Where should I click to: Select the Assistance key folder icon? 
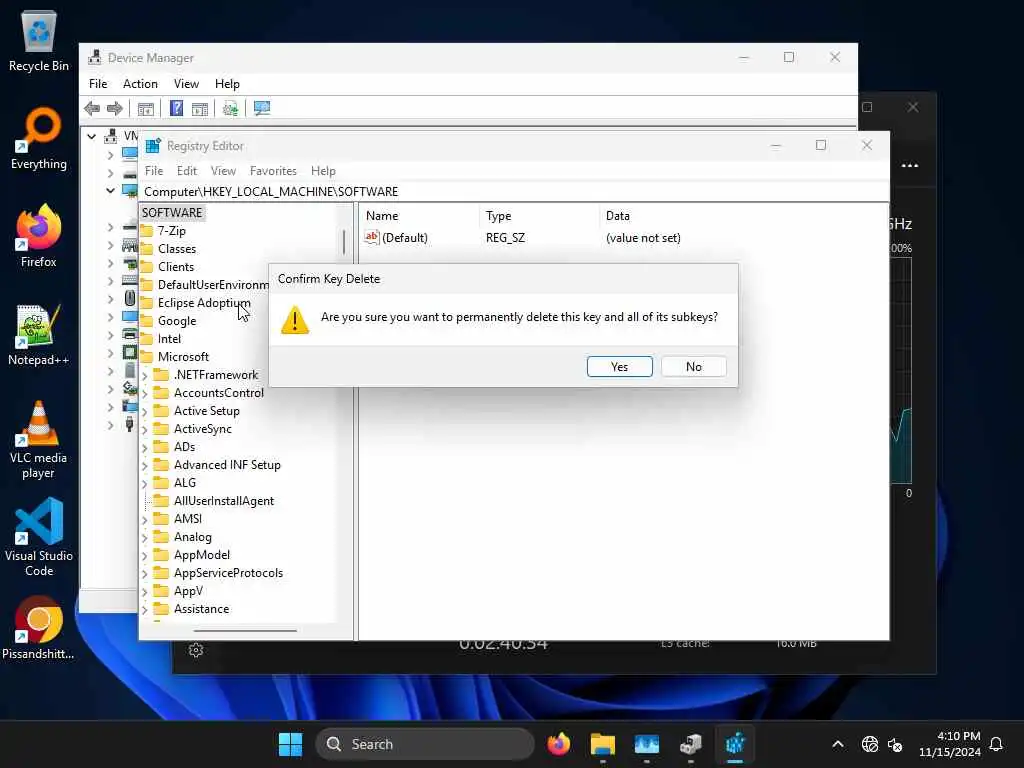point(161,609)
